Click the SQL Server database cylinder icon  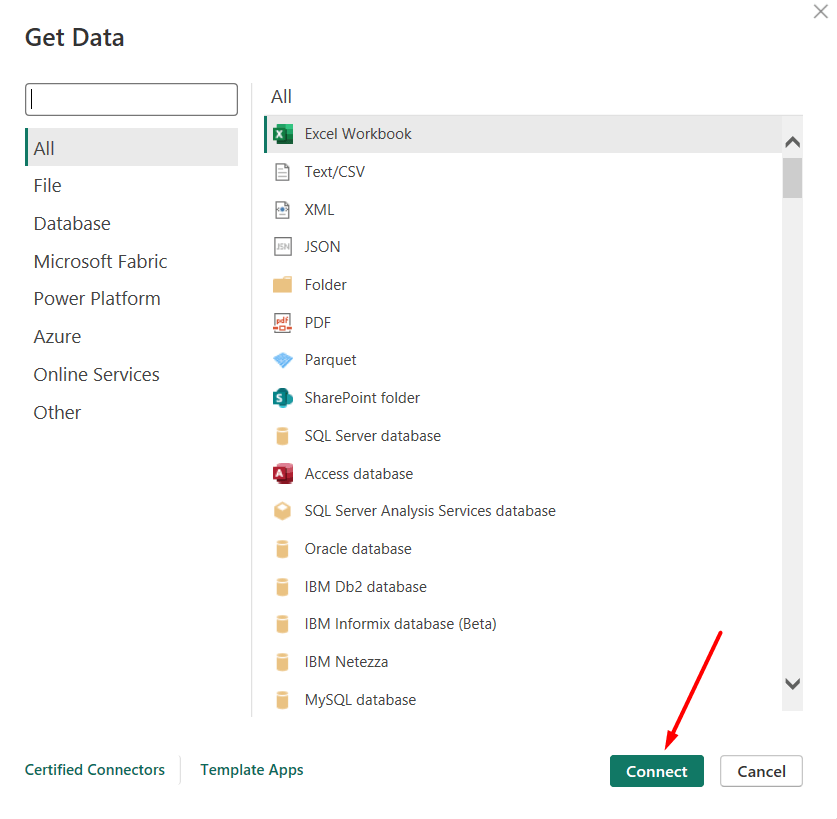pos(282,436)
